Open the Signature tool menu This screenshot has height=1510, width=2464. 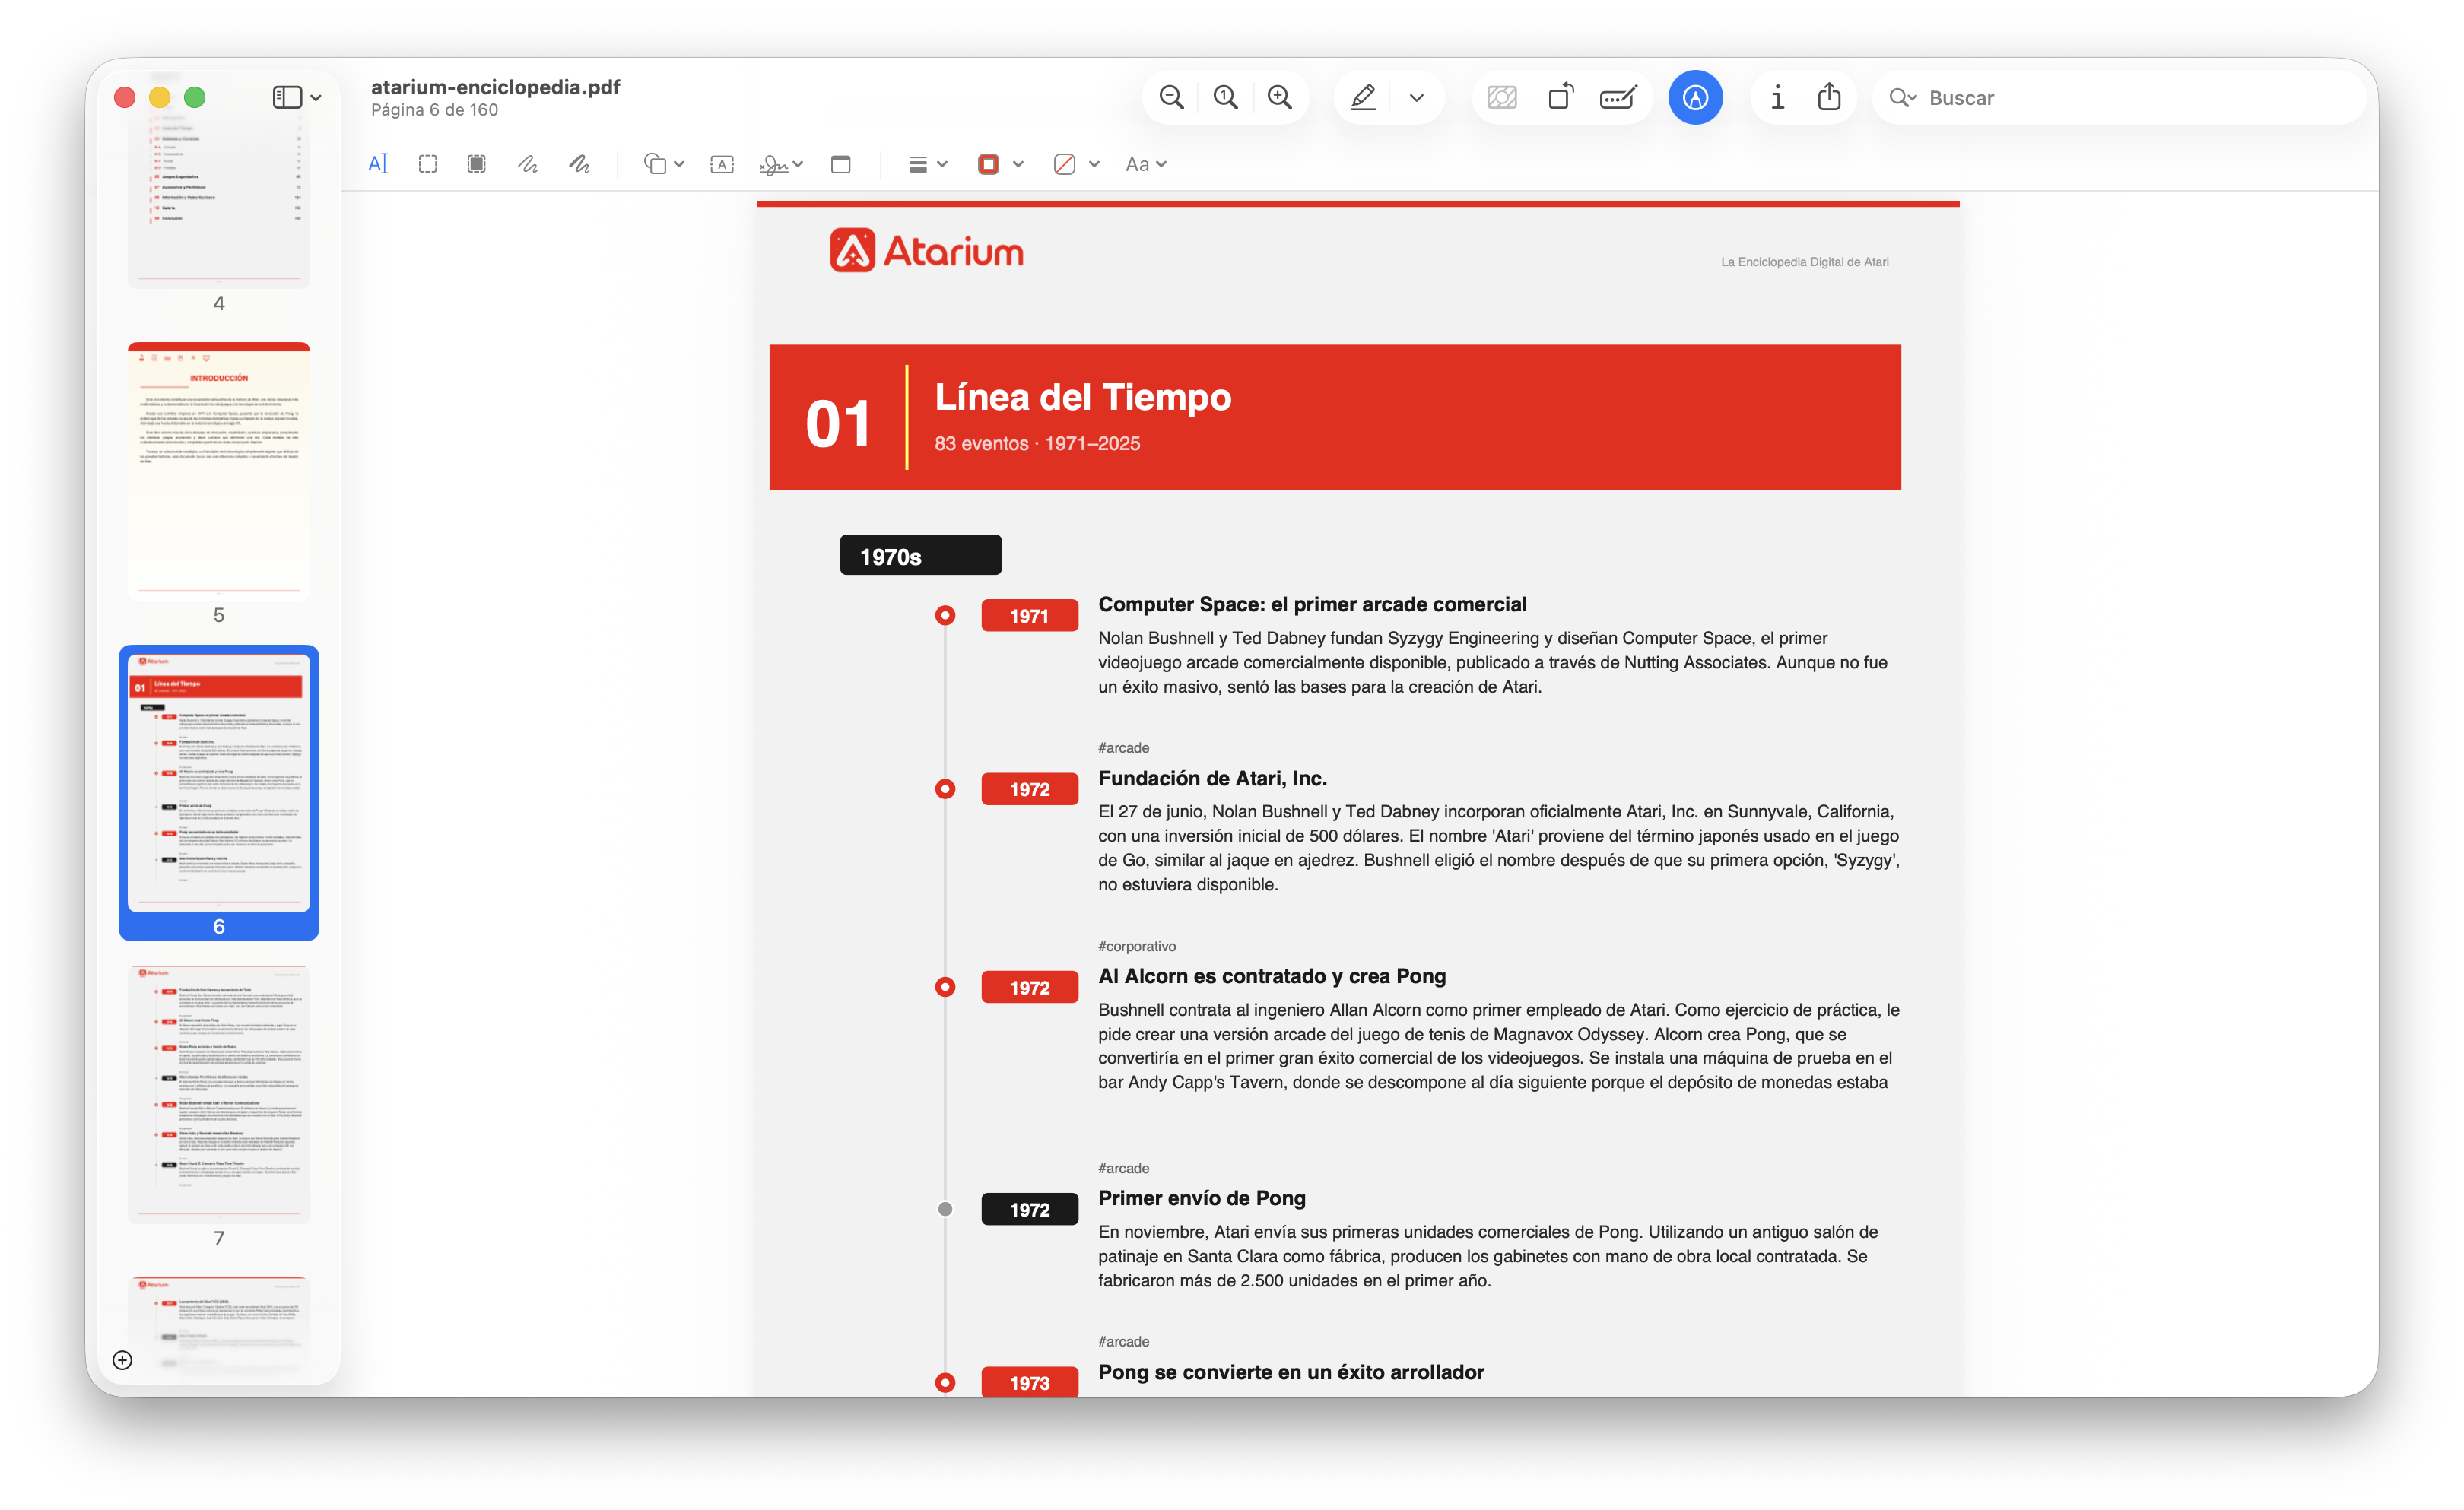[781, 164]
